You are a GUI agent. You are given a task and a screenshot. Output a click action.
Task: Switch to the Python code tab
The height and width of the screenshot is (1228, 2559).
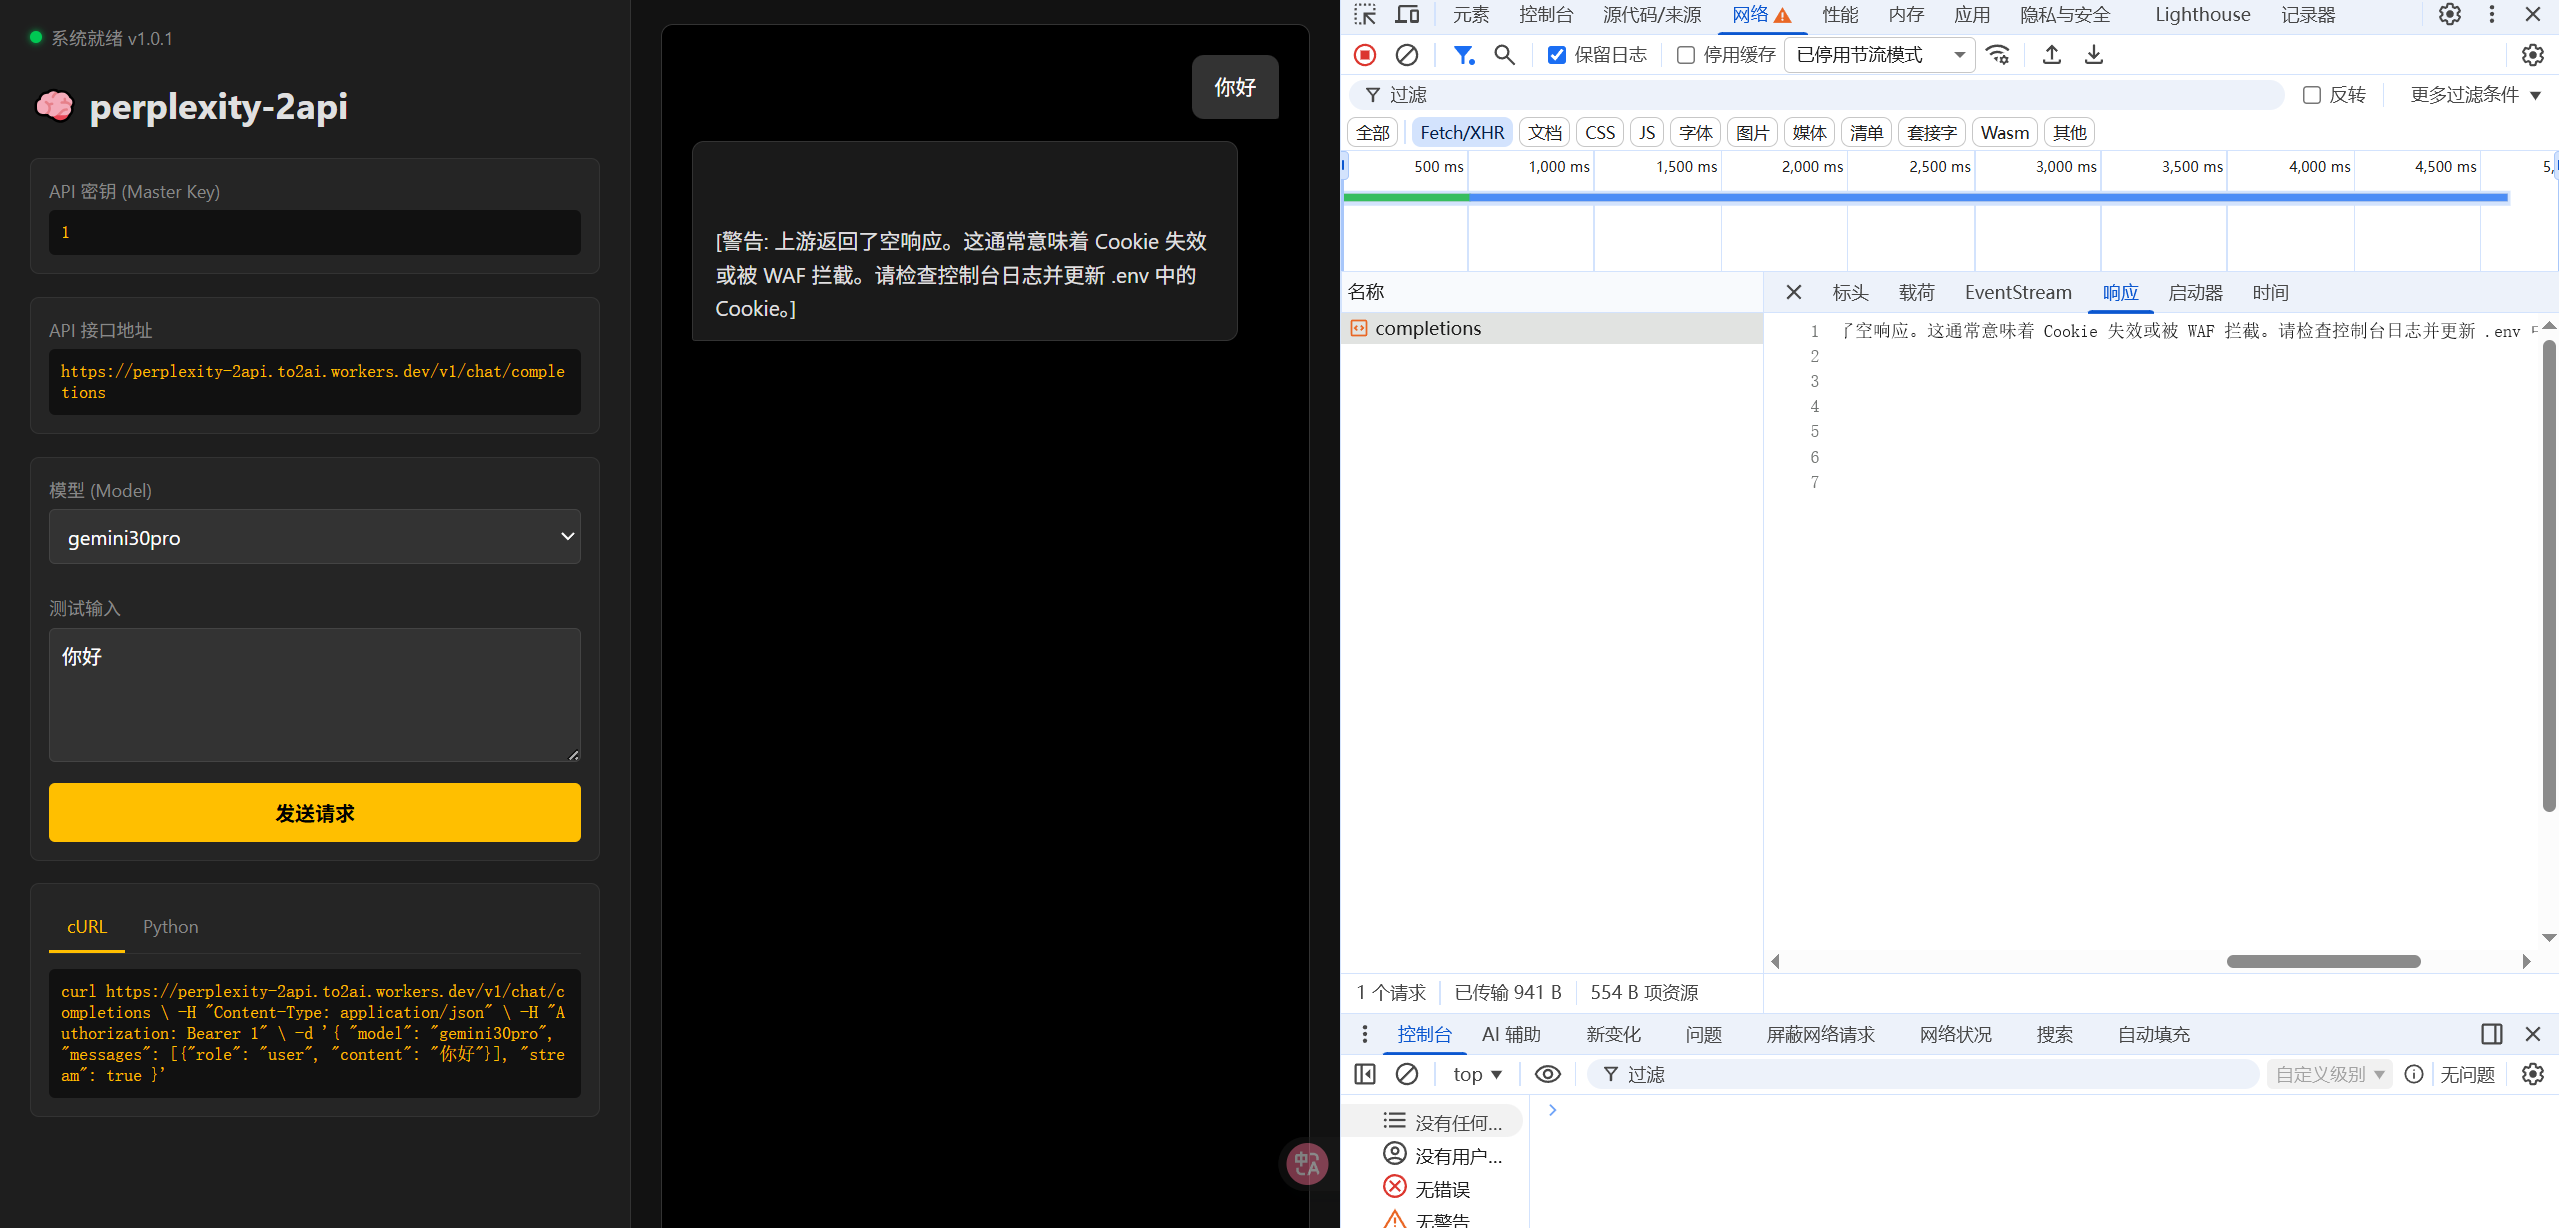[170, 926]
